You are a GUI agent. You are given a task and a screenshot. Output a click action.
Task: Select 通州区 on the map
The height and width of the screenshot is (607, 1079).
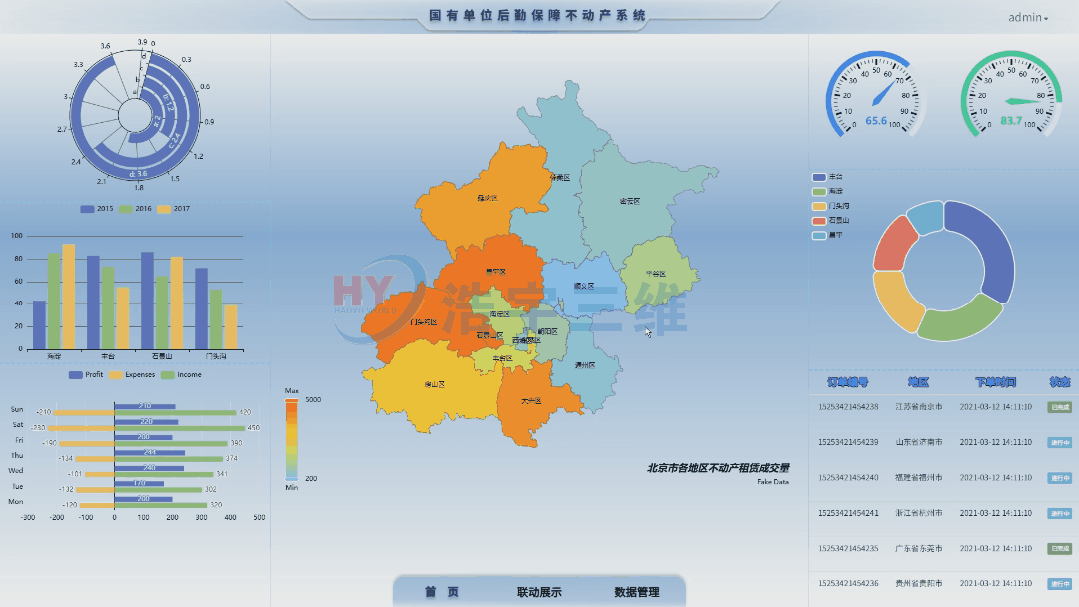[585, 365]
